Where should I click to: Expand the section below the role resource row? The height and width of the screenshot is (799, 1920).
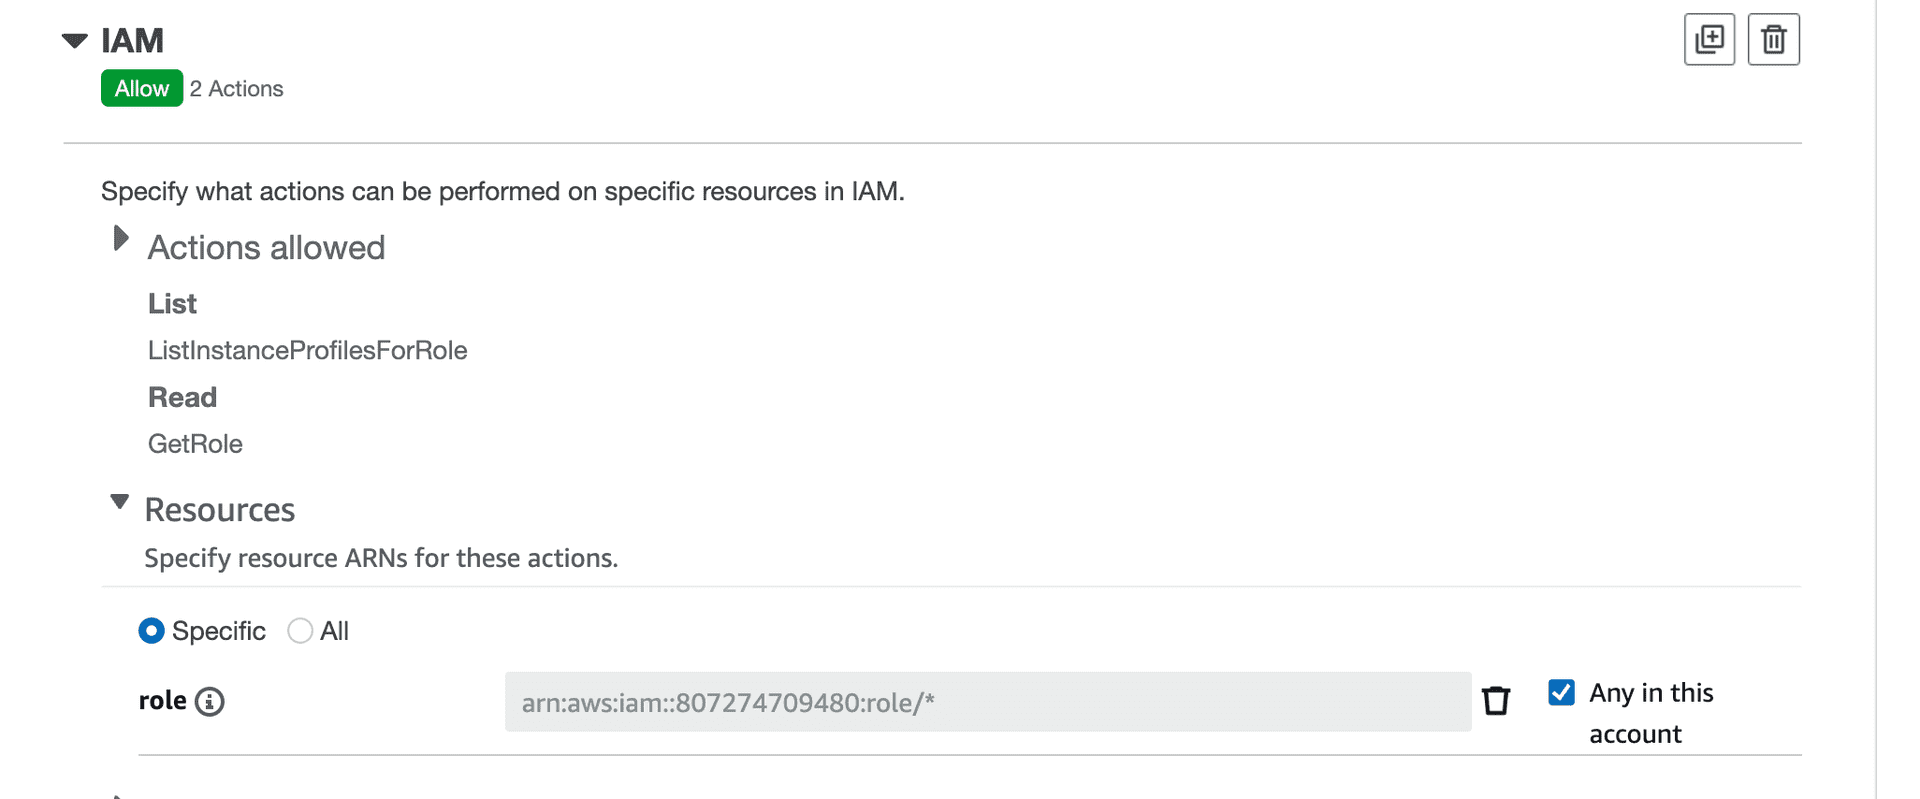[x=119, y=794]
